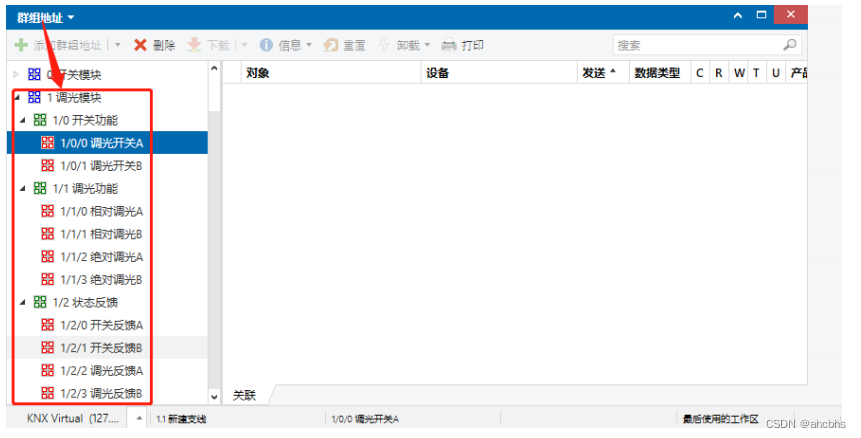Click the red icon of 1/2/2 调光反馈A
Viewport: 861px width, 438px height.
tap(48, 370)
